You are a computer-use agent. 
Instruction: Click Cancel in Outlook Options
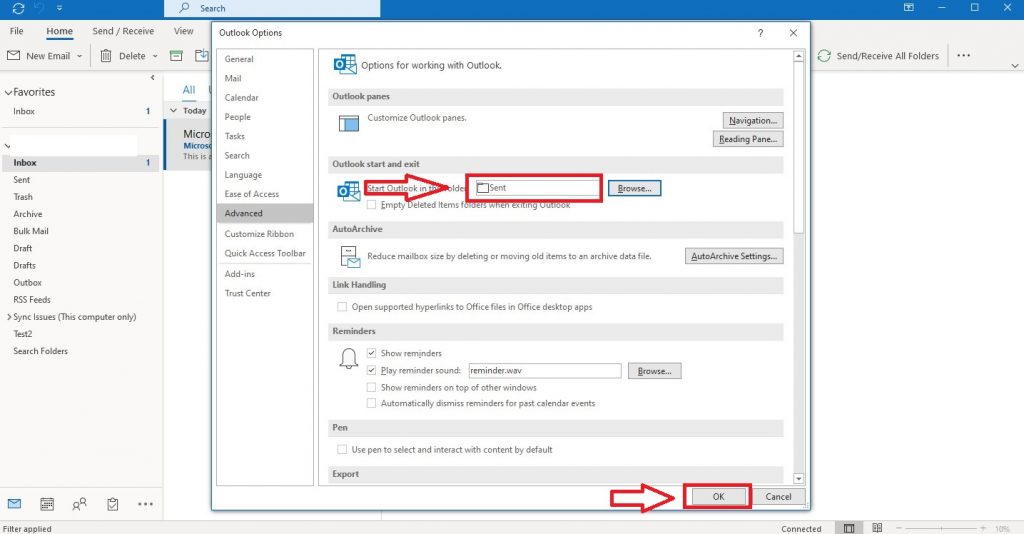778,497
